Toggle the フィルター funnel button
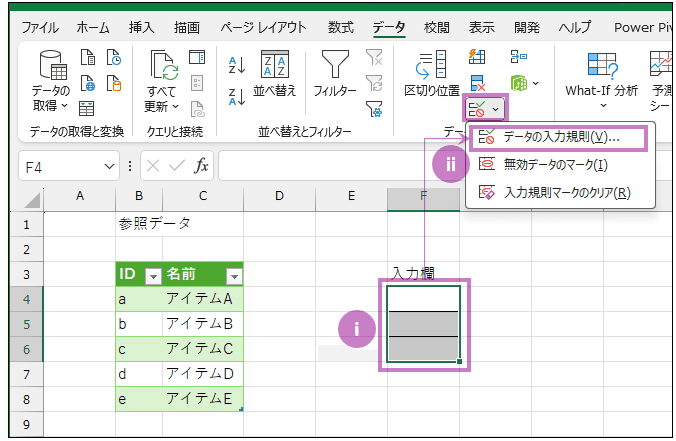Screen dimensions: 676x441 click(335, 73)
